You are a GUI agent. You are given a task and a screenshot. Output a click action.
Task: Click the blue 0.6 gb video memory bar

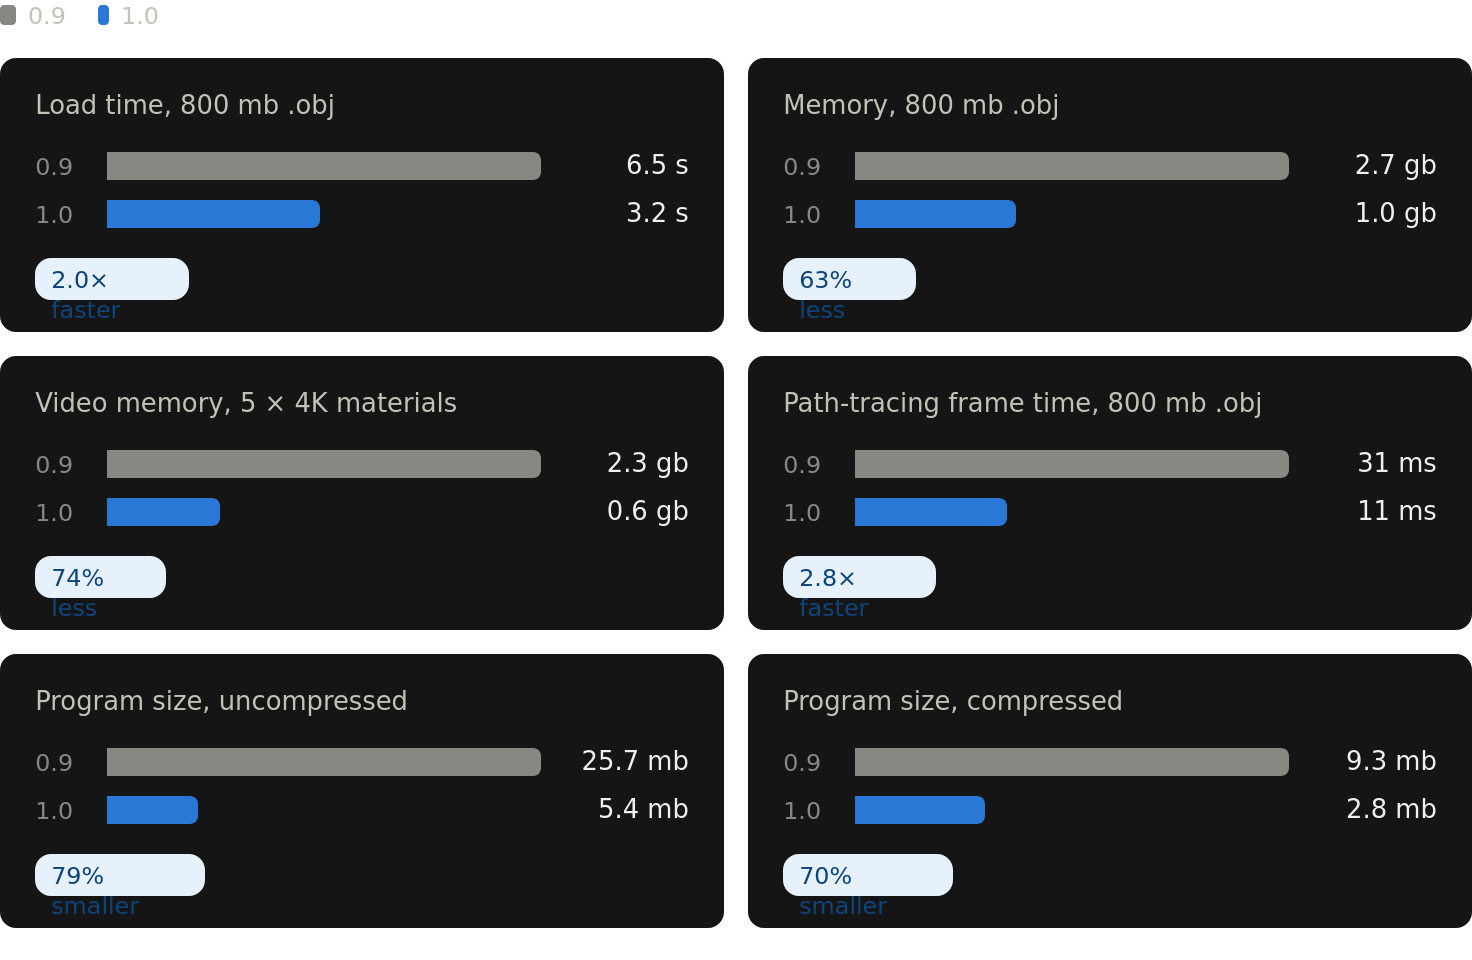click(163, 512)
